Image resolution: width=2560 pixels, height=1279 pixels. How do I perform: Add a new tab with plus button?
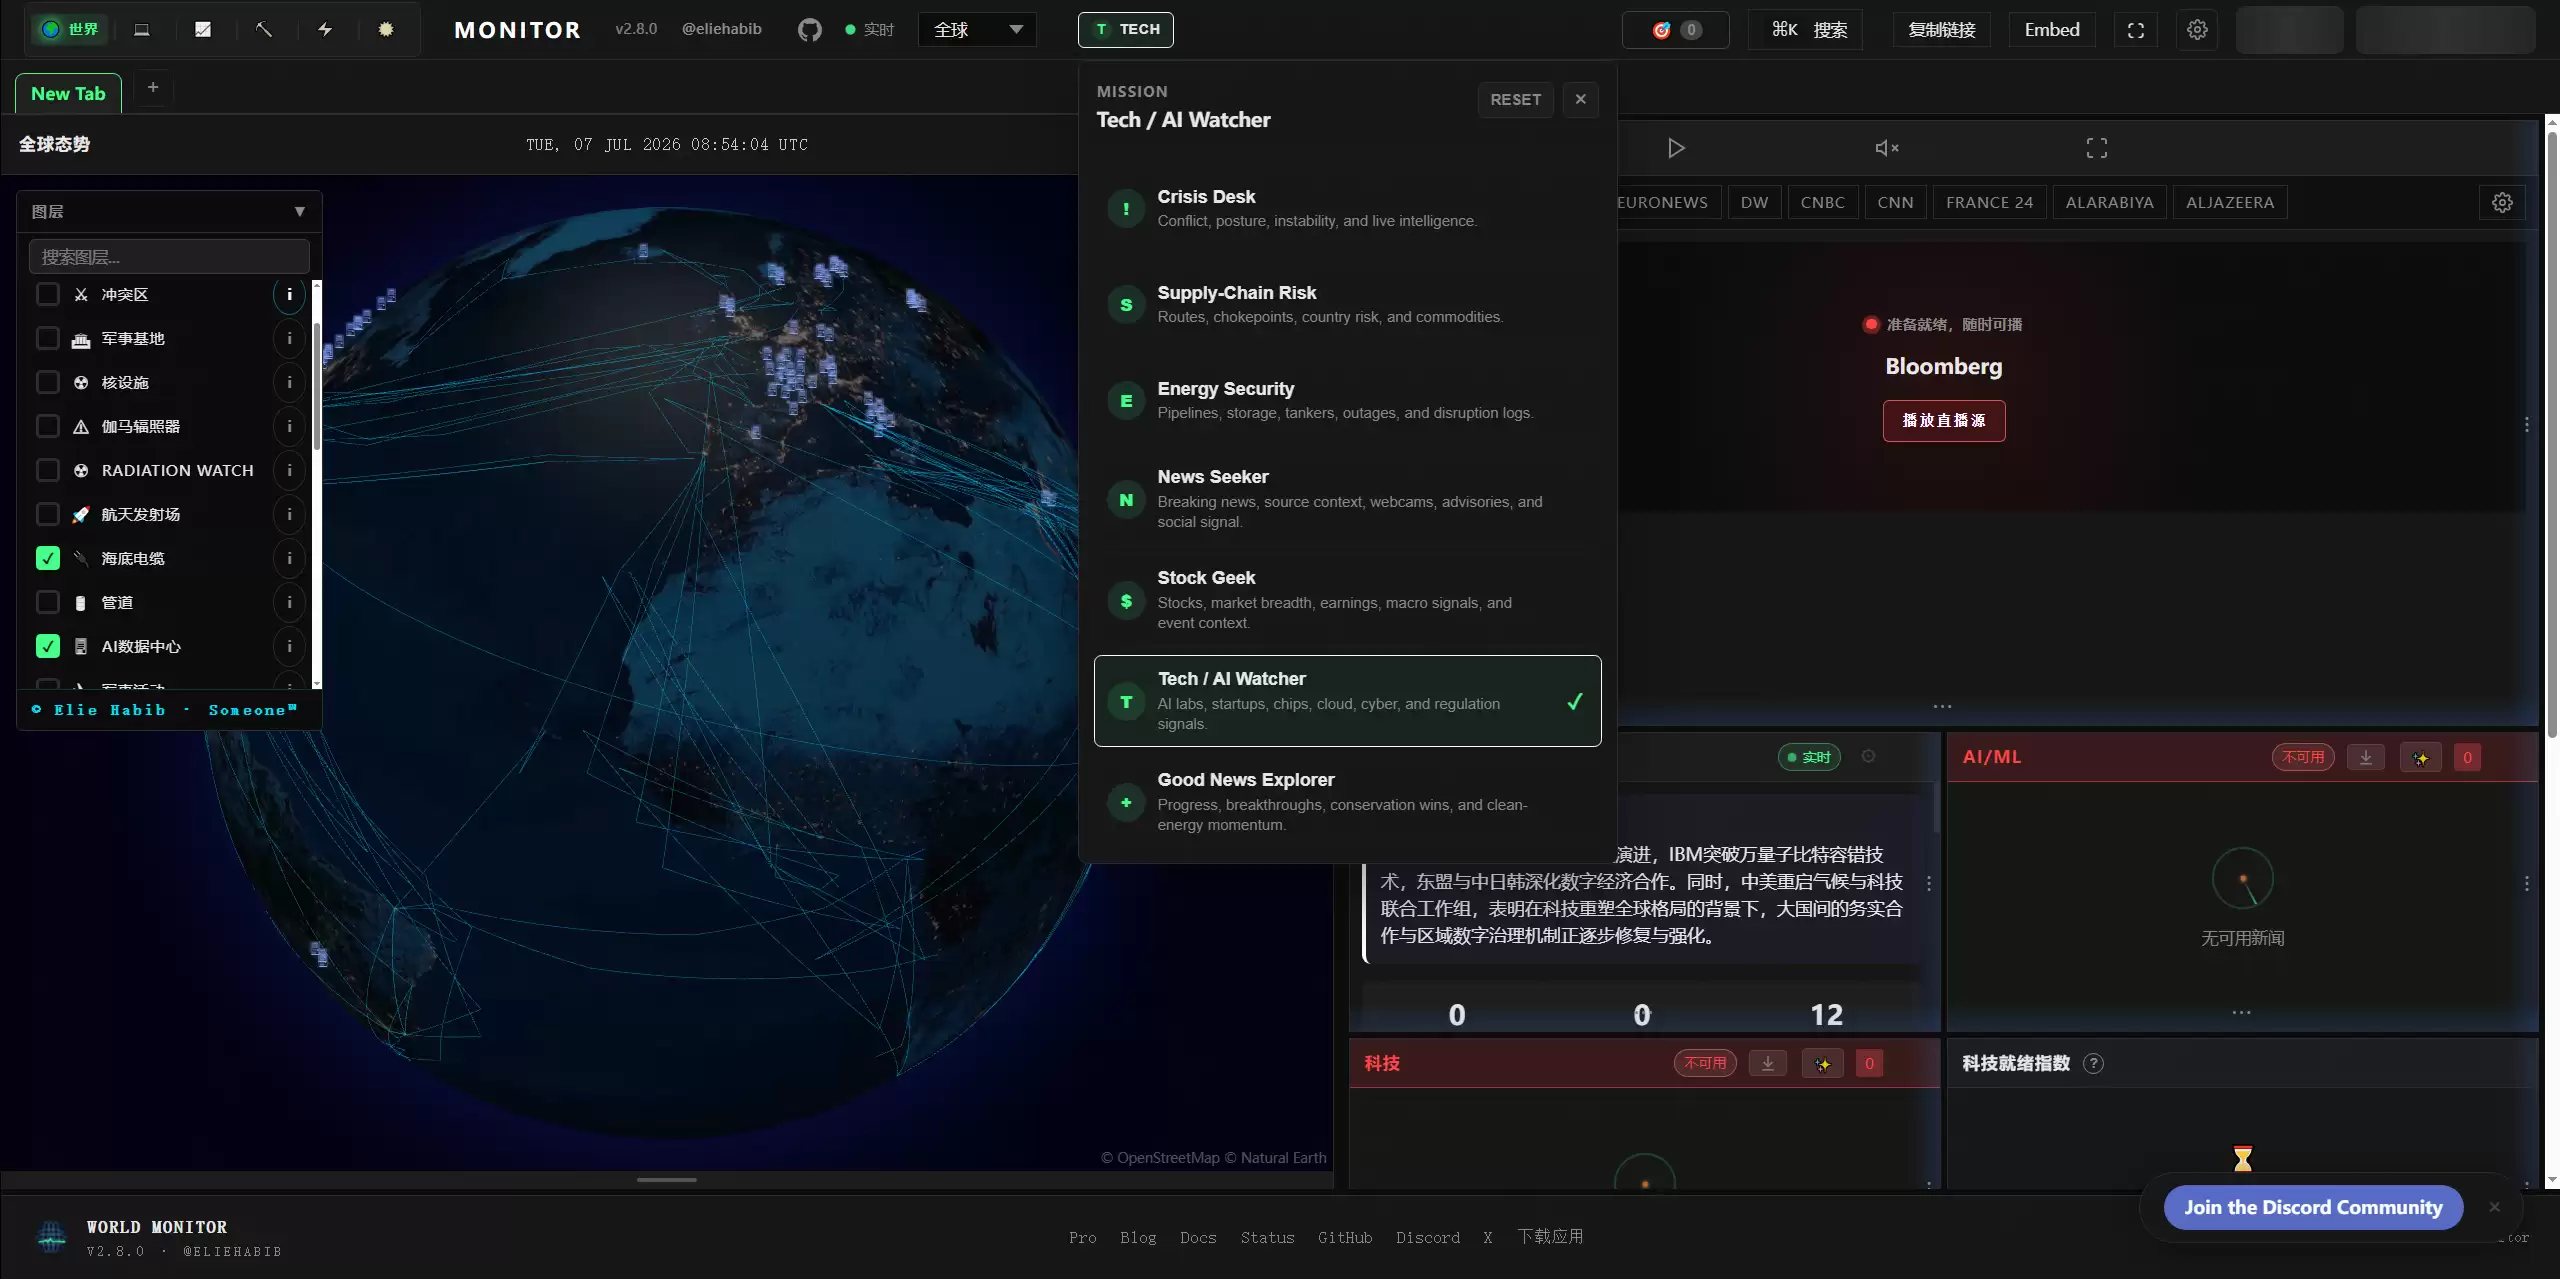[153, 88]
